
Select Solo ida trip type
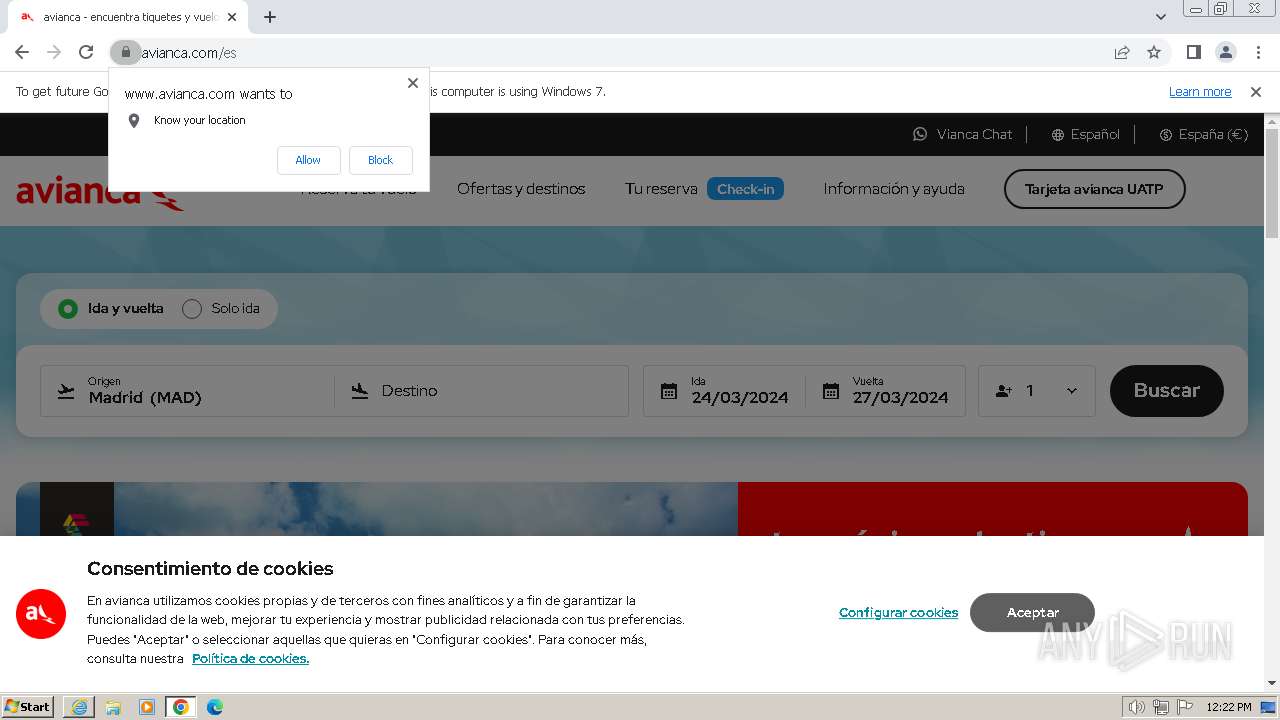pos(221,308)
